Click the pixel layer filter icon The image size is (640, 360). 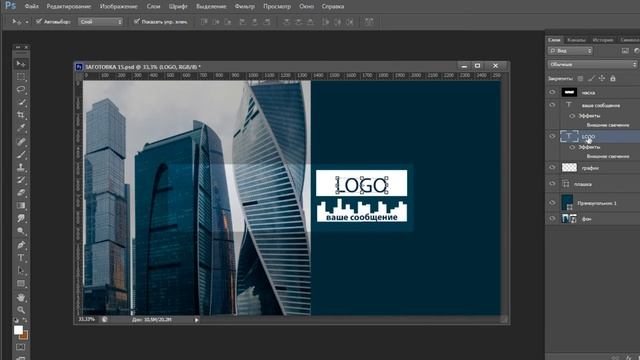(x=625, y=51)
